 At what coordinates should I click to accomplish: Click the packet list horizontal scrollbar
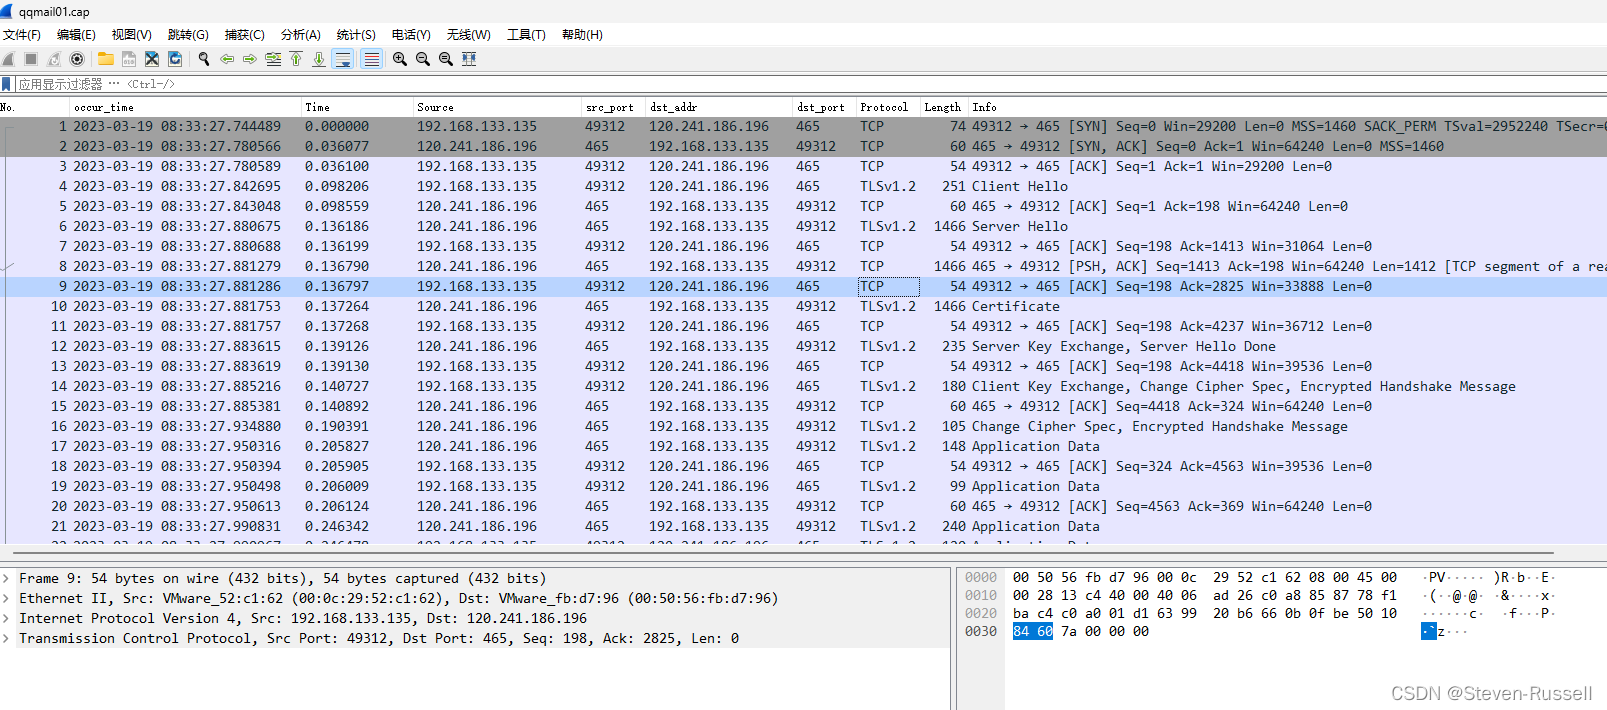tap(785, 552)
